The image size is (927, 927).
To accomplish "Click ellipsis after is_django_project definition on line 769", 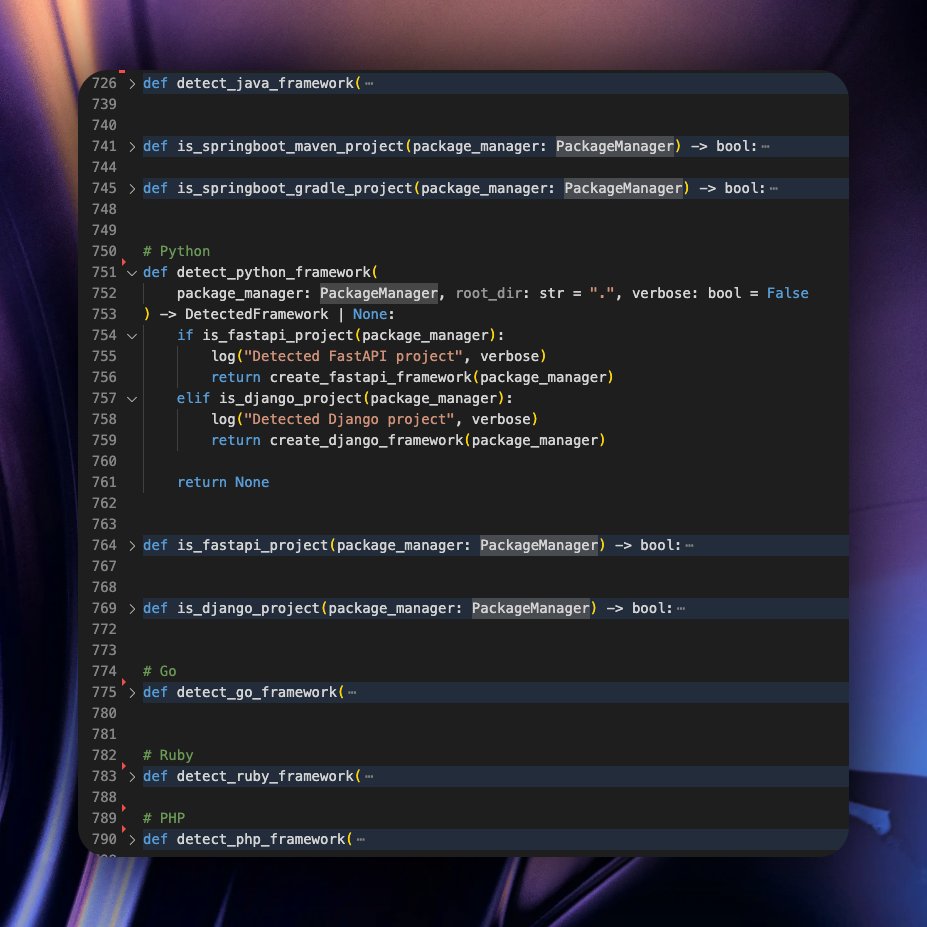I will pos(681,608).
